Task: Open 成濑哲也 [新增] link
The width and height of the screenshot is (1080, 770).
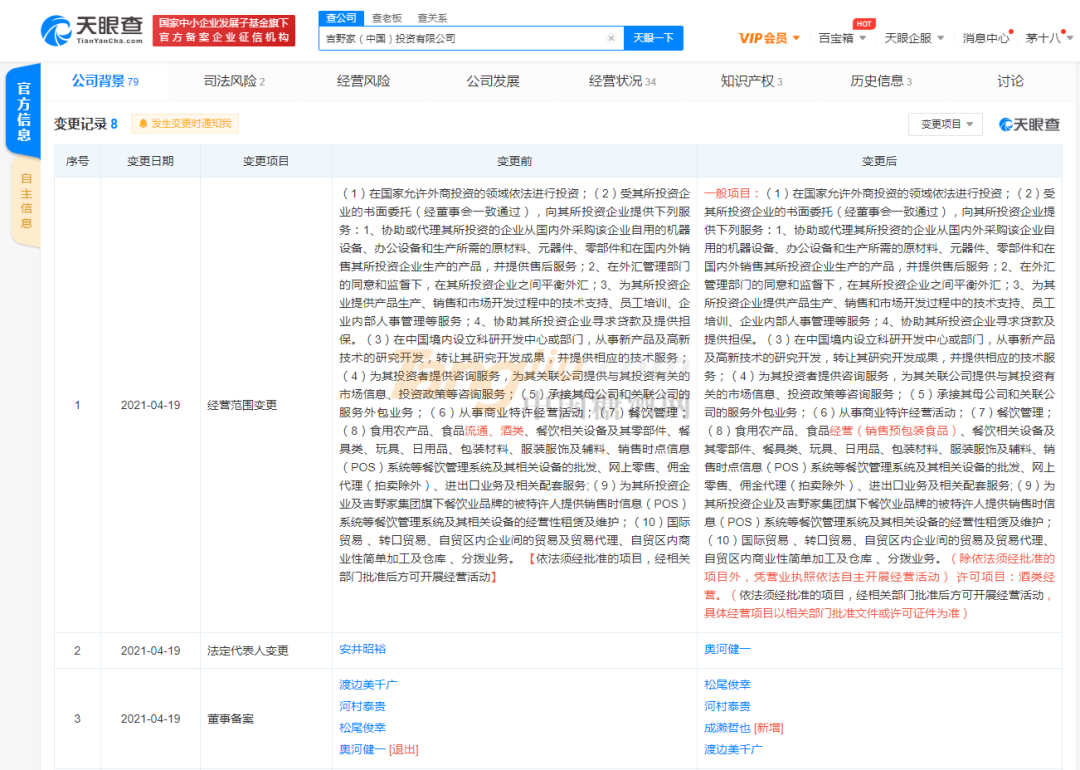Action: 744,727
